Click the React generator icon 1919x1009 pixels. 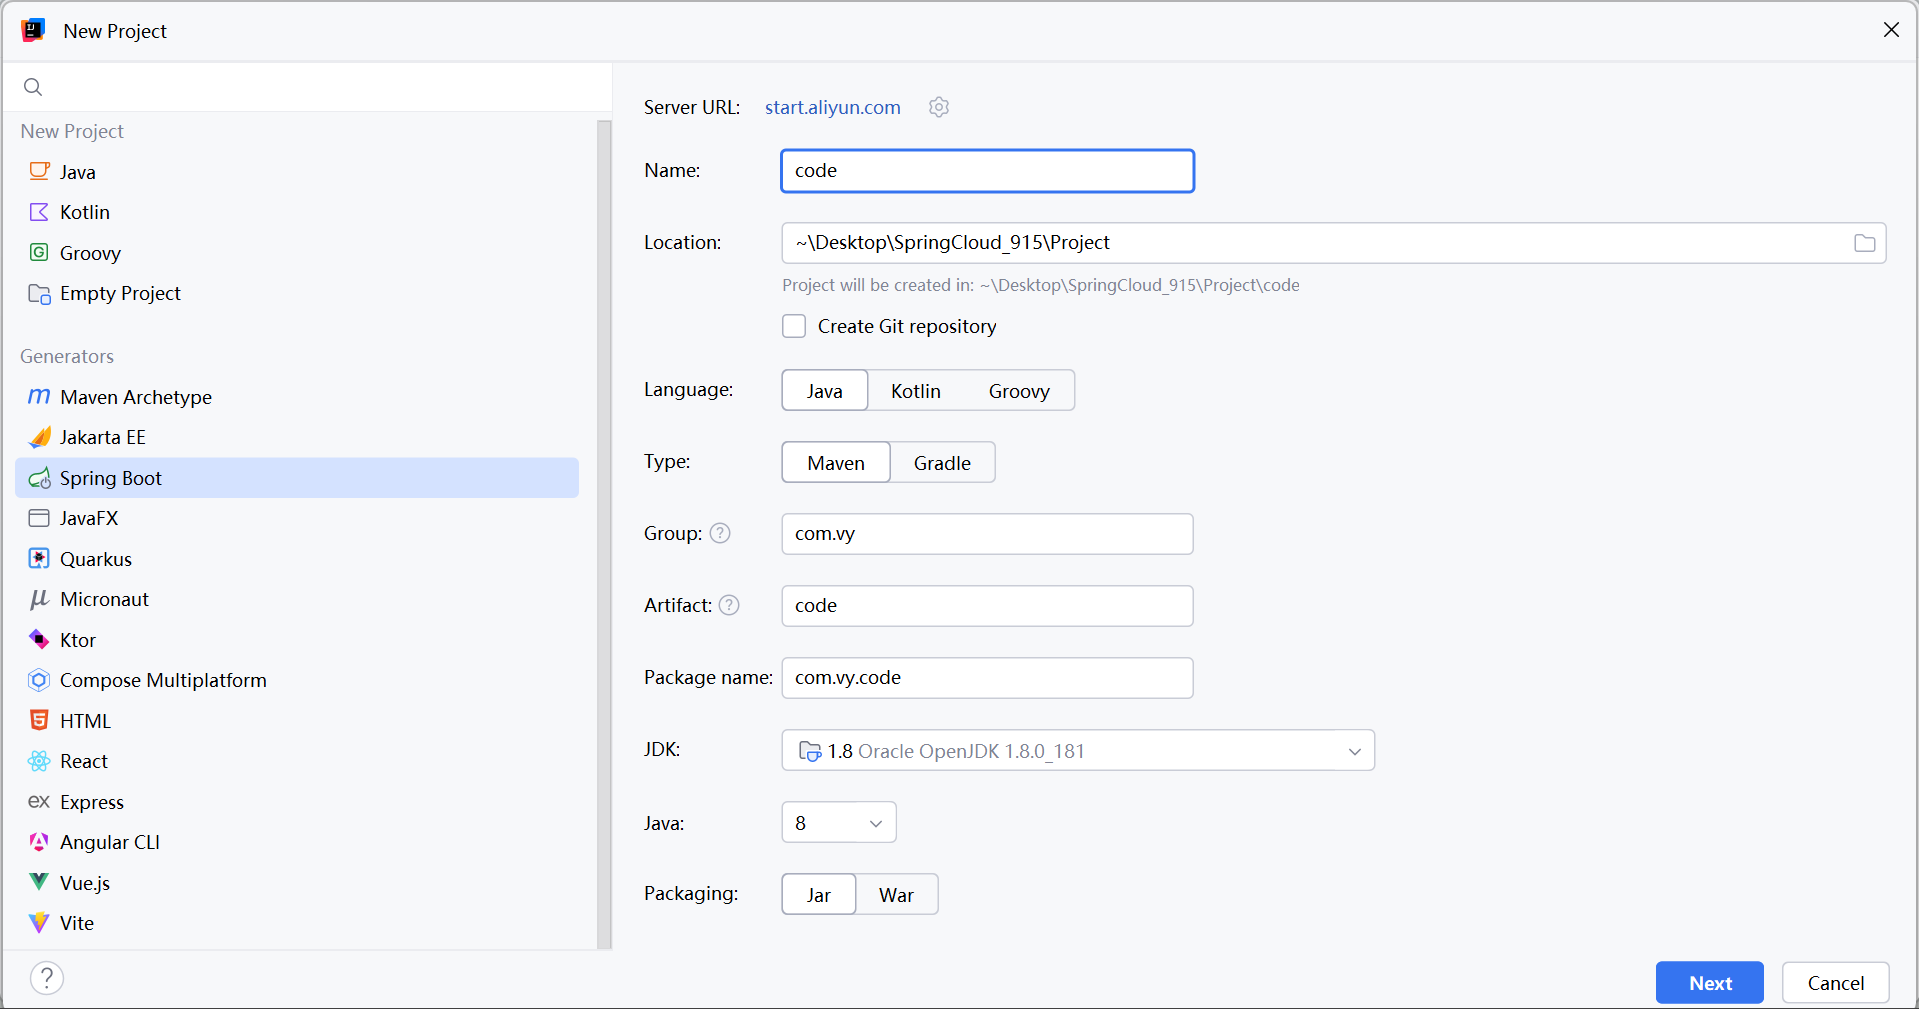39,761
